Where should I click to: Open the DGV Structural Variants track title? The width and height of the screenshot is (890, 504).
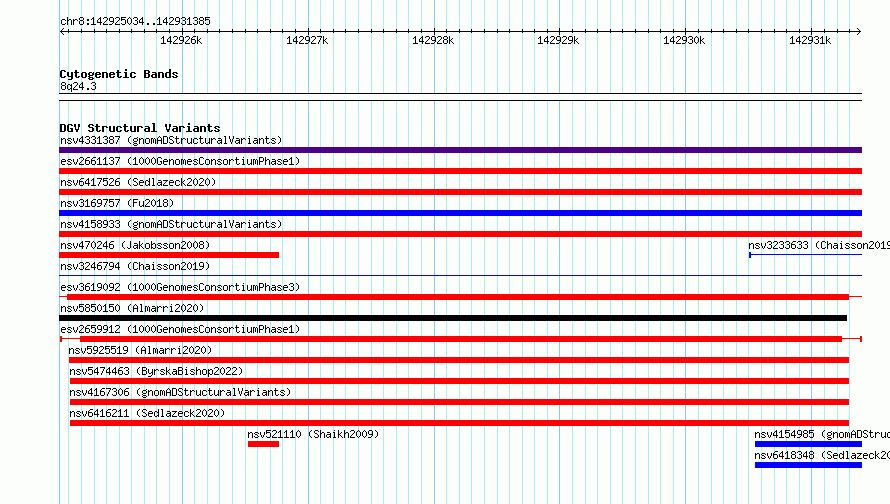(x=140, y=128)
